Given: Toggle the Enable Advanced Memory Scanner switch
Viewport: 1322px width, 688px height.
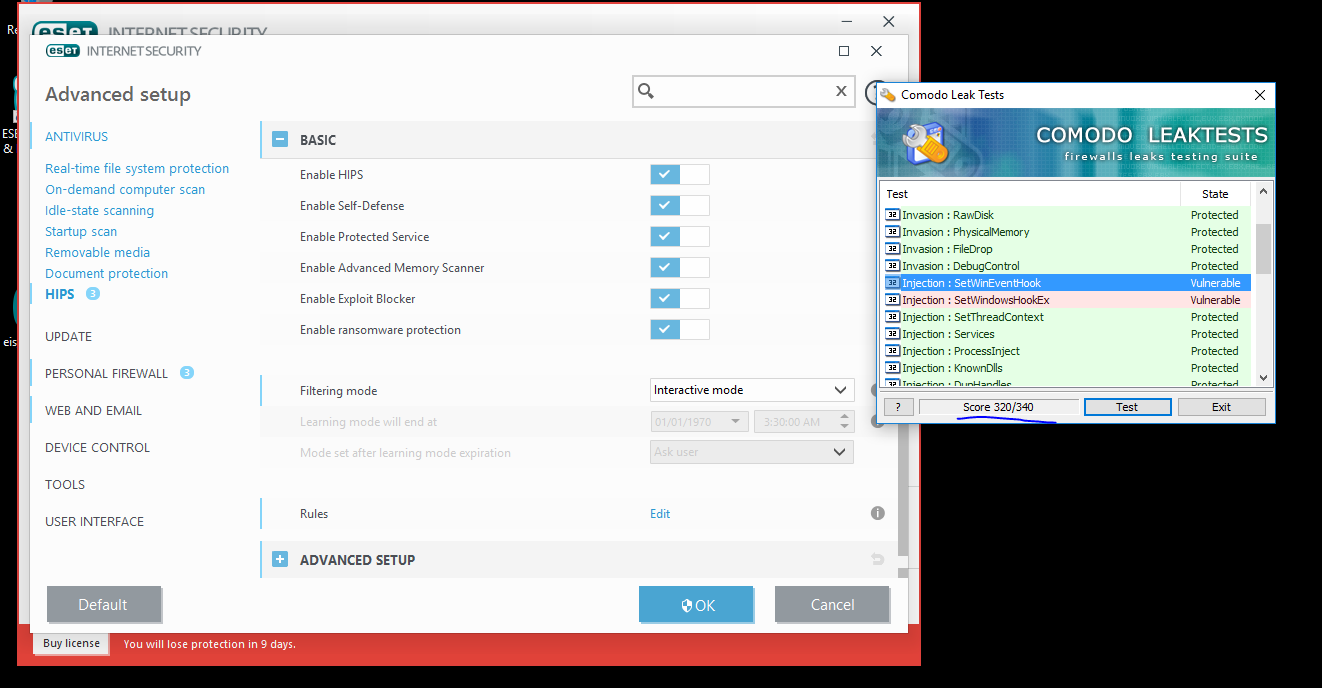Looking at the screenshot, I should coord(680,267).
